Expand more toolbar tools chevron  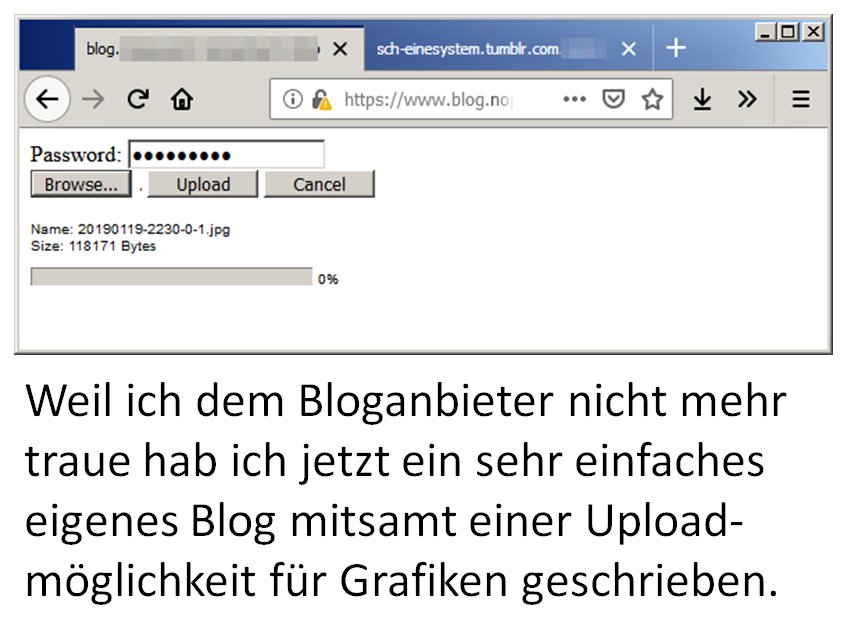(x=747, y=99)
